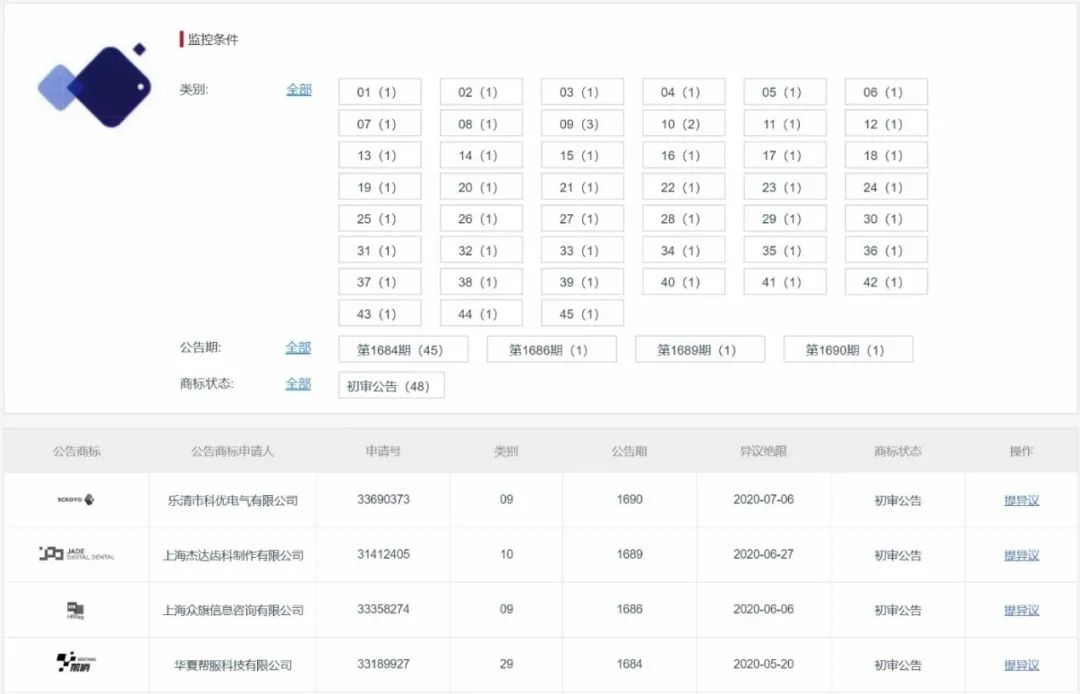Open 提异议 for 上海杰达齿科制作有限公司

tap(1019, 554)
